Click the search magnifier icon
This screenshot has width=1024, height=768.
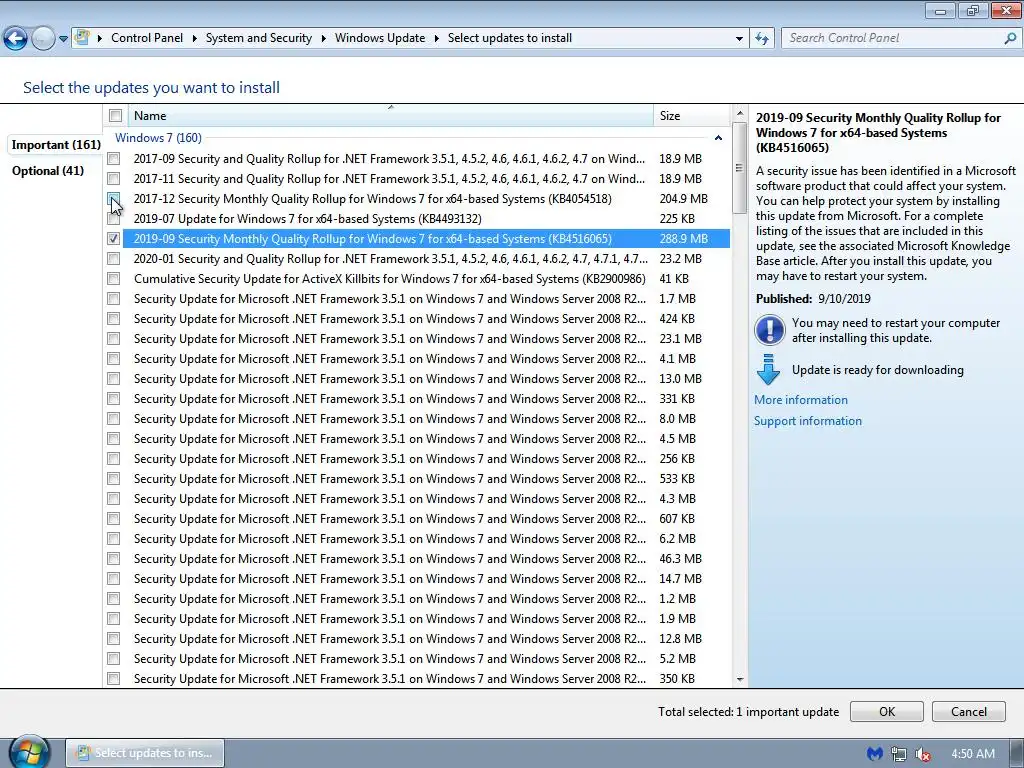1010,38
